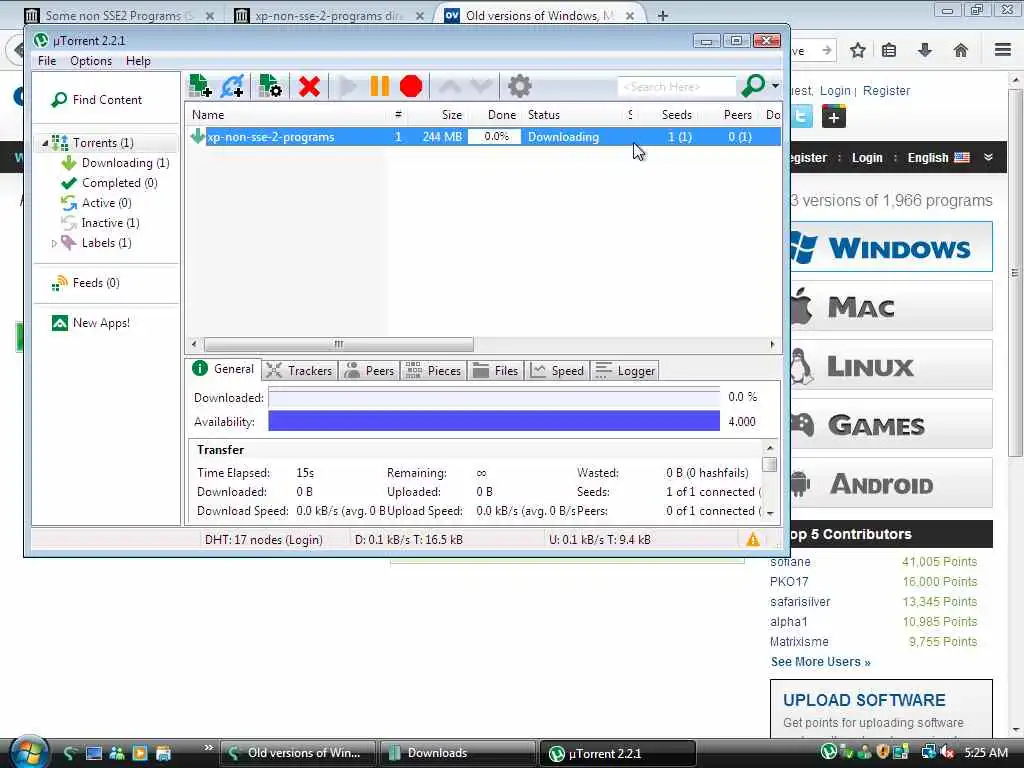1024x768 pixels.
Task: Sort by Done column header
Action: coord(502,115)
